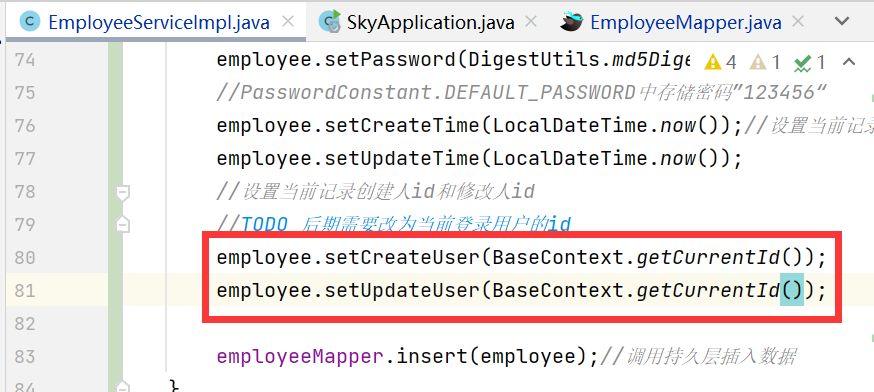Image resolution: width=874 pixels, height=392 pixels.
Task: Click the weak warning triangle indicator
Action: point(765,62)
